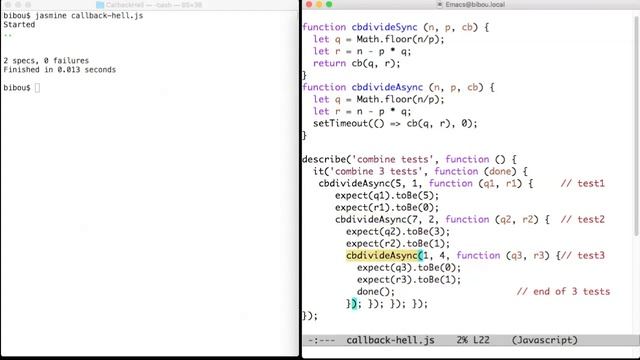This screenshot has height=360, width=640.
Task: Click 'cbdivideAsync(5, 1, function' call
Action: 395,183
